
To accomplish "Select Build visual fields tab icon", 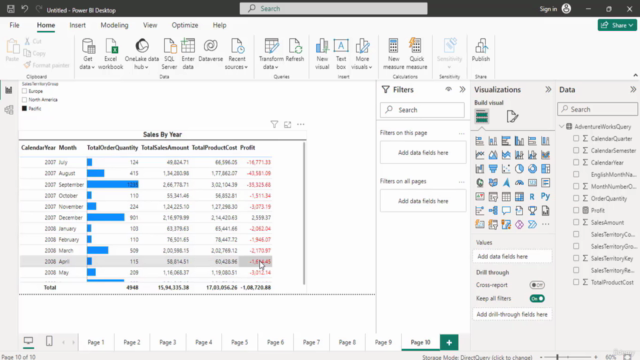I will [482, 117].
